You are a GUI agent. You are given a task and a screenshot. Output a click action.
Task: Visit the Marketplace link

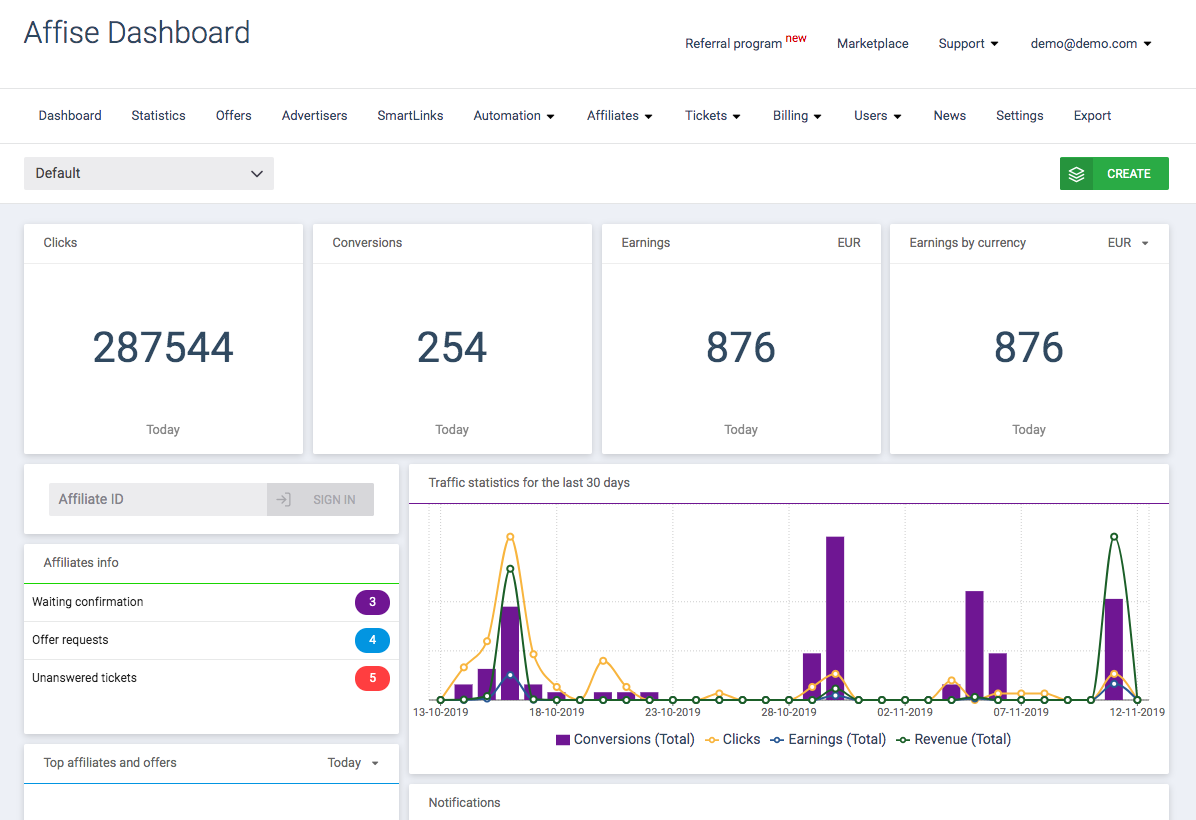click(873, 43)
